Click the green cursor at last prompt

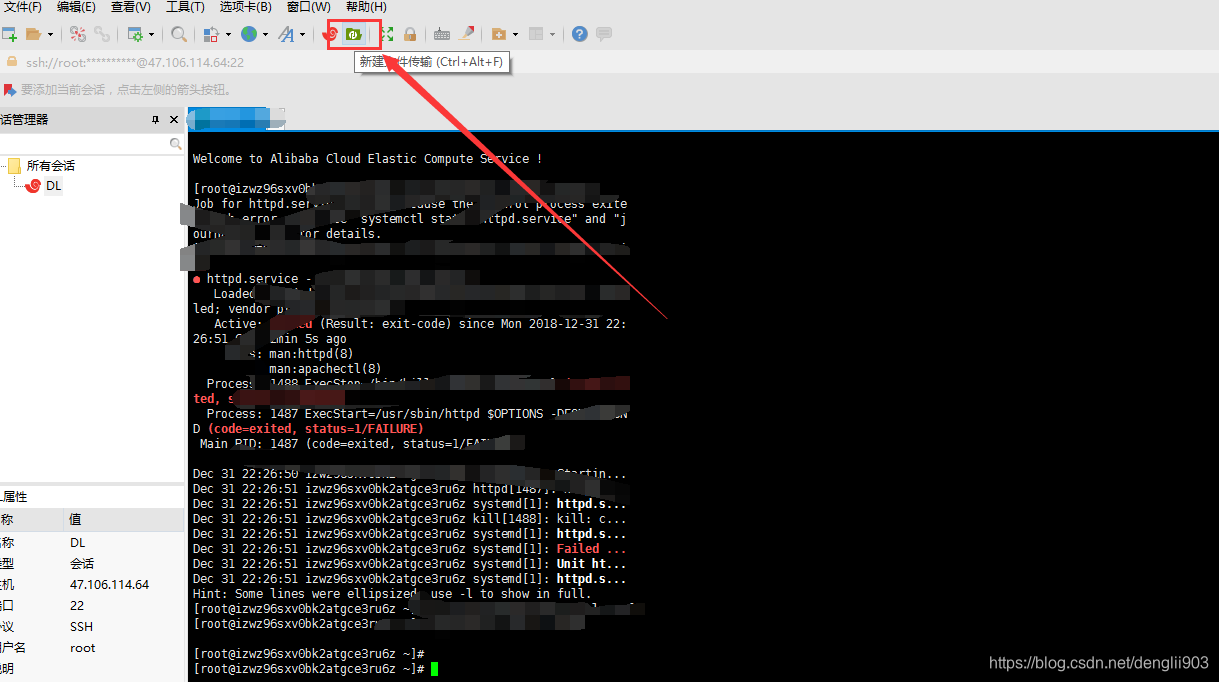point(435,669)
